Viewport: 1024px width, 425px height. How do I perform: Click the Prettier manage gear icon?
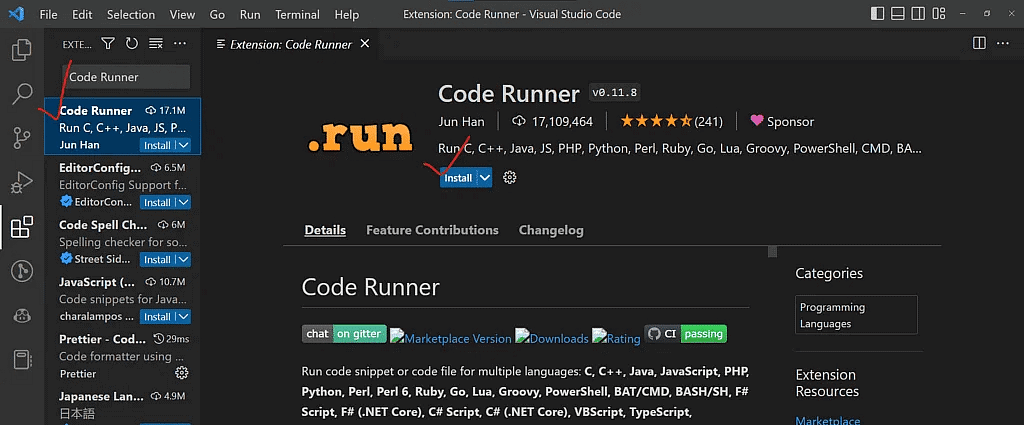coord(182,373)
